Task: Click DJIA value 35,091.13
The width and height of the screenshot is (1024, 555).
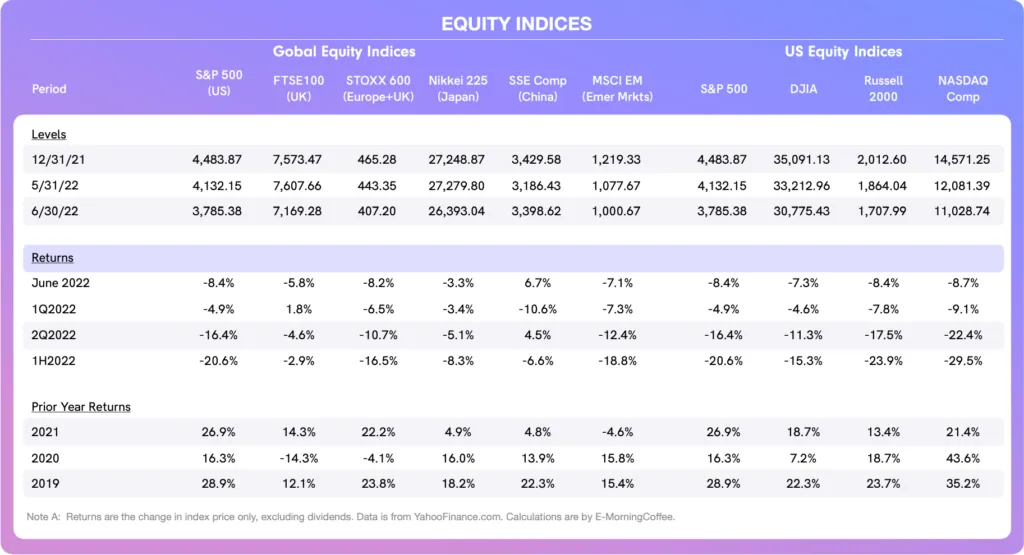Action: (x=801, y=159)
